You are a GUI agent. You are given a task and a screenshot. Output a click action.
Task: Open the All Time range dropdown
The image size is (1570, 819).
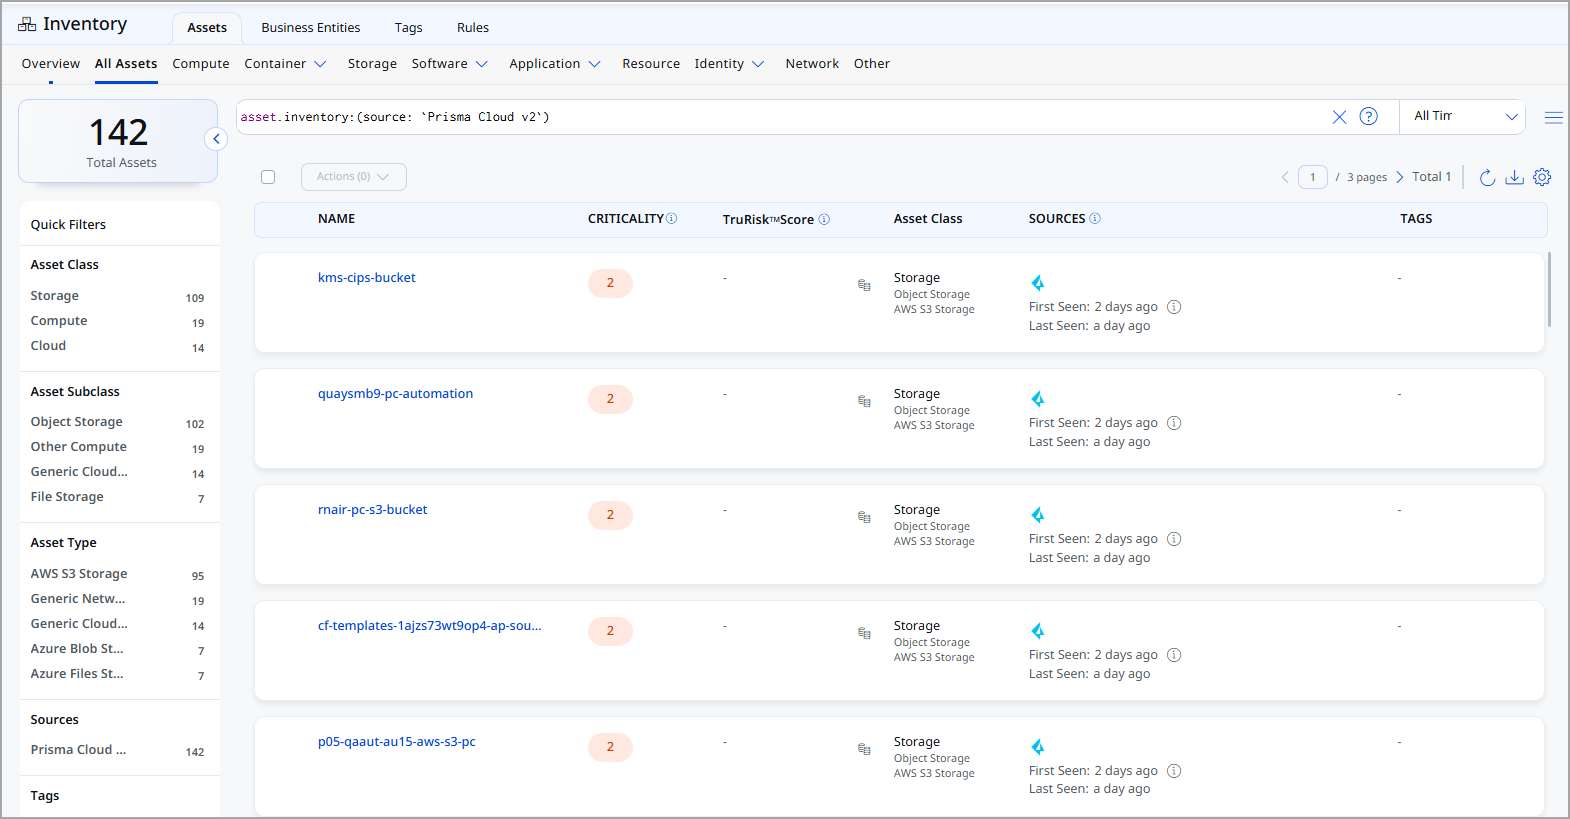coord(1463,117)
